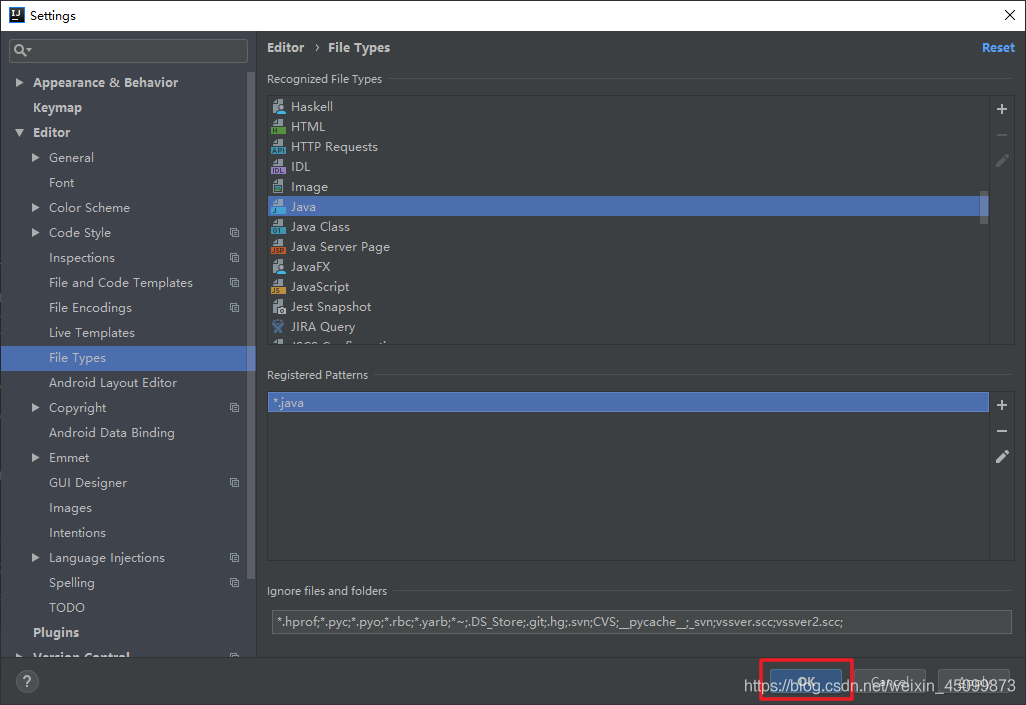This screenshot has height=705, width=1026.
Task: Collapse the Editor settings section
Action: click(19, 133)
